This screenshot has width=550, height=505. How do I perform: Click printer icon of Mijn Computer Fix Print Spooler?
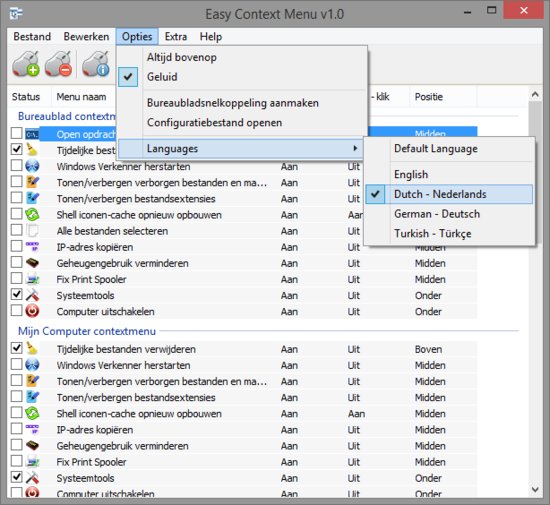coord(32,462)
